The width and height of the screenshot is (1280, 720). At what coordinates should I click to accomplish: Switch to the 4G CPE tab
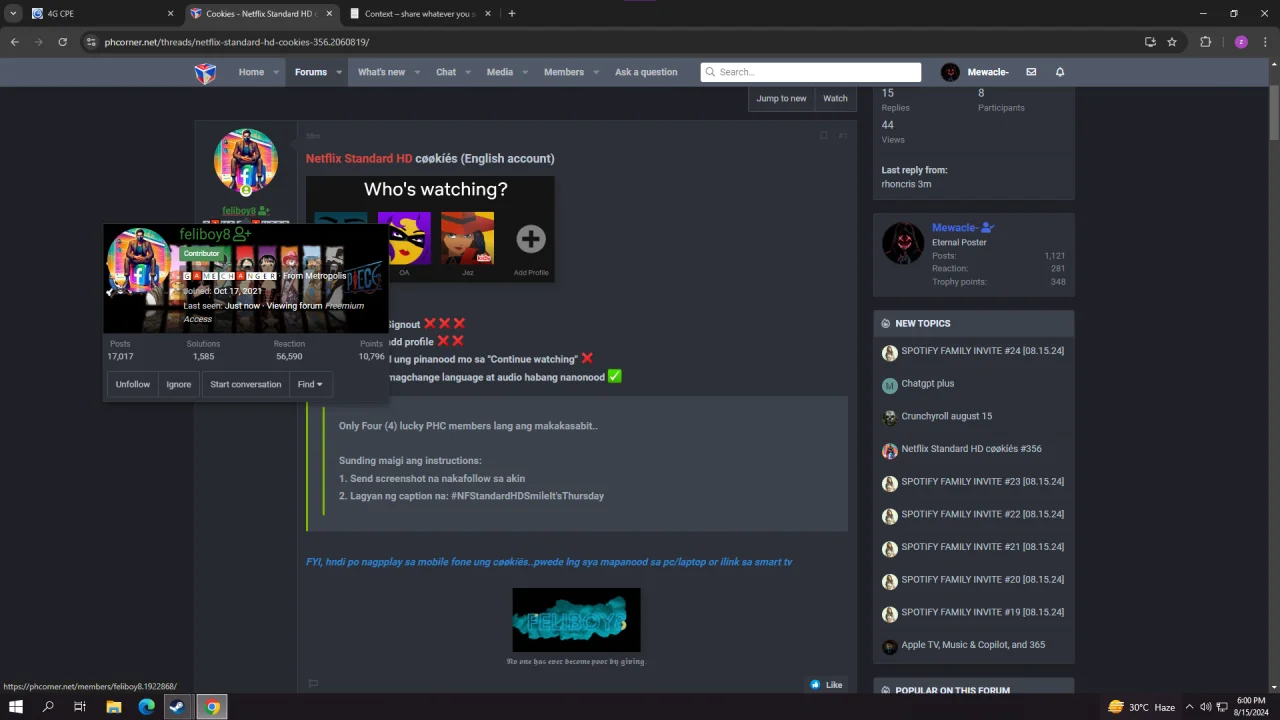(x=100, y=13)
